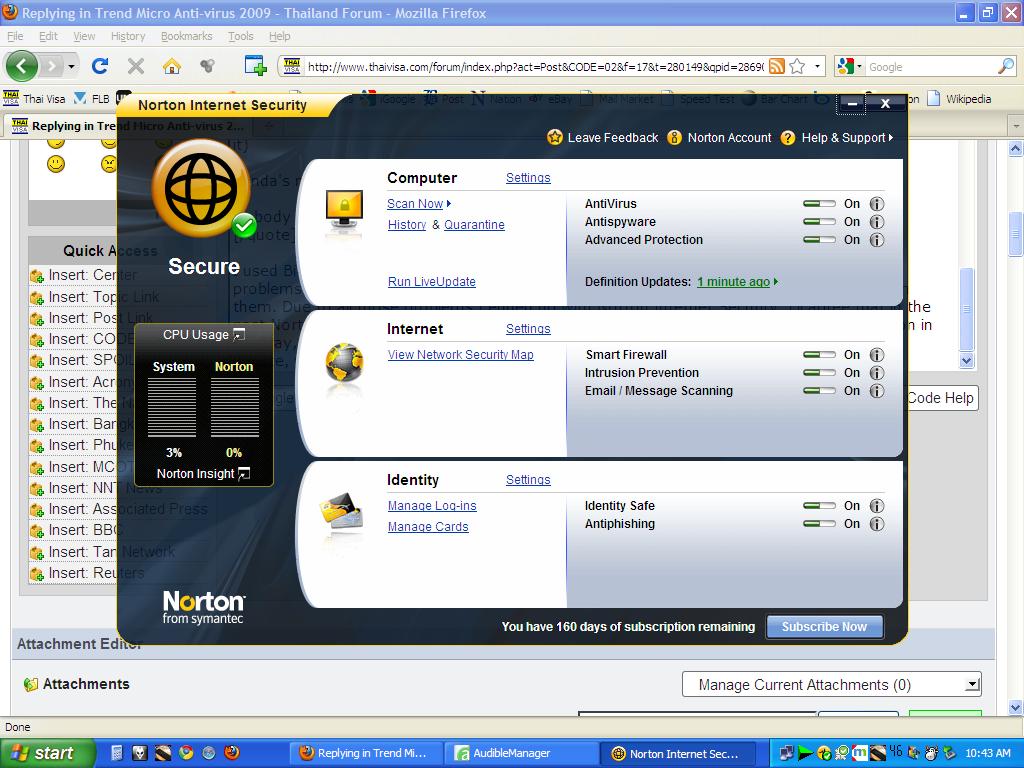
Task: Click the Norton Account icon
Action: (674, 138)
